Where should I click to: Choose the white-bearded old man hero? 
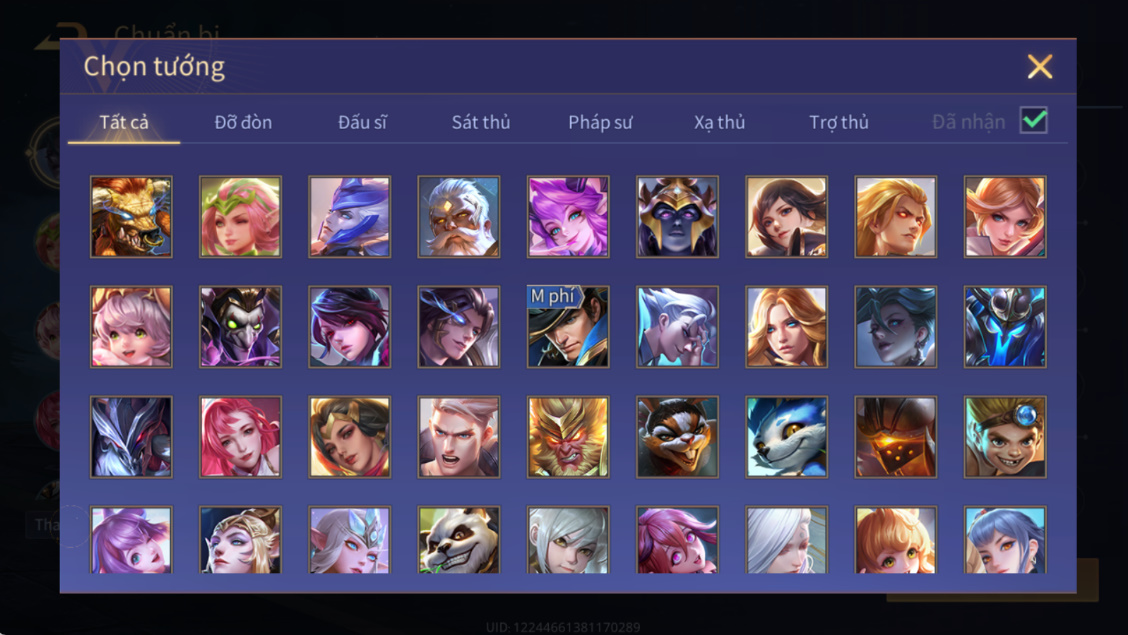pos(458,216)
